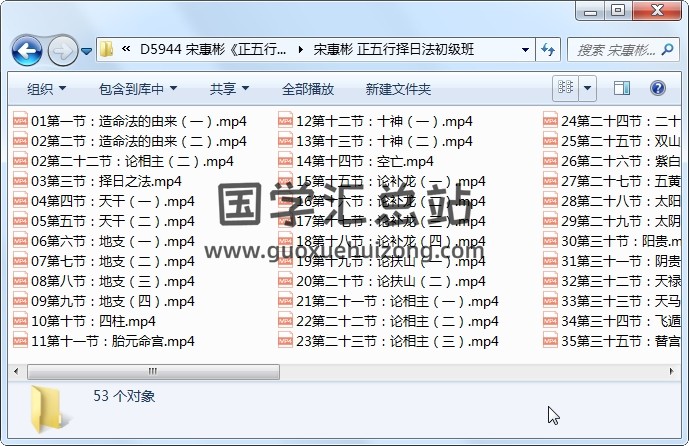This screenshot has width=689, height=446.
Task: Change the view with view icon
Action: (x=566, y=87)
